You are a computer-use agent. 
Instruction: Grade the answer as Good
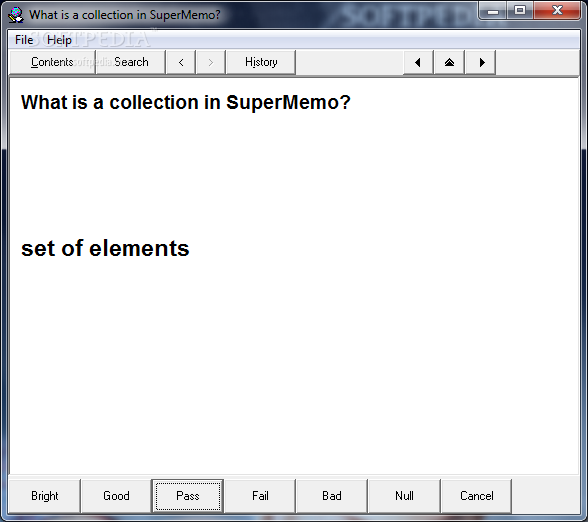point(116,496)
